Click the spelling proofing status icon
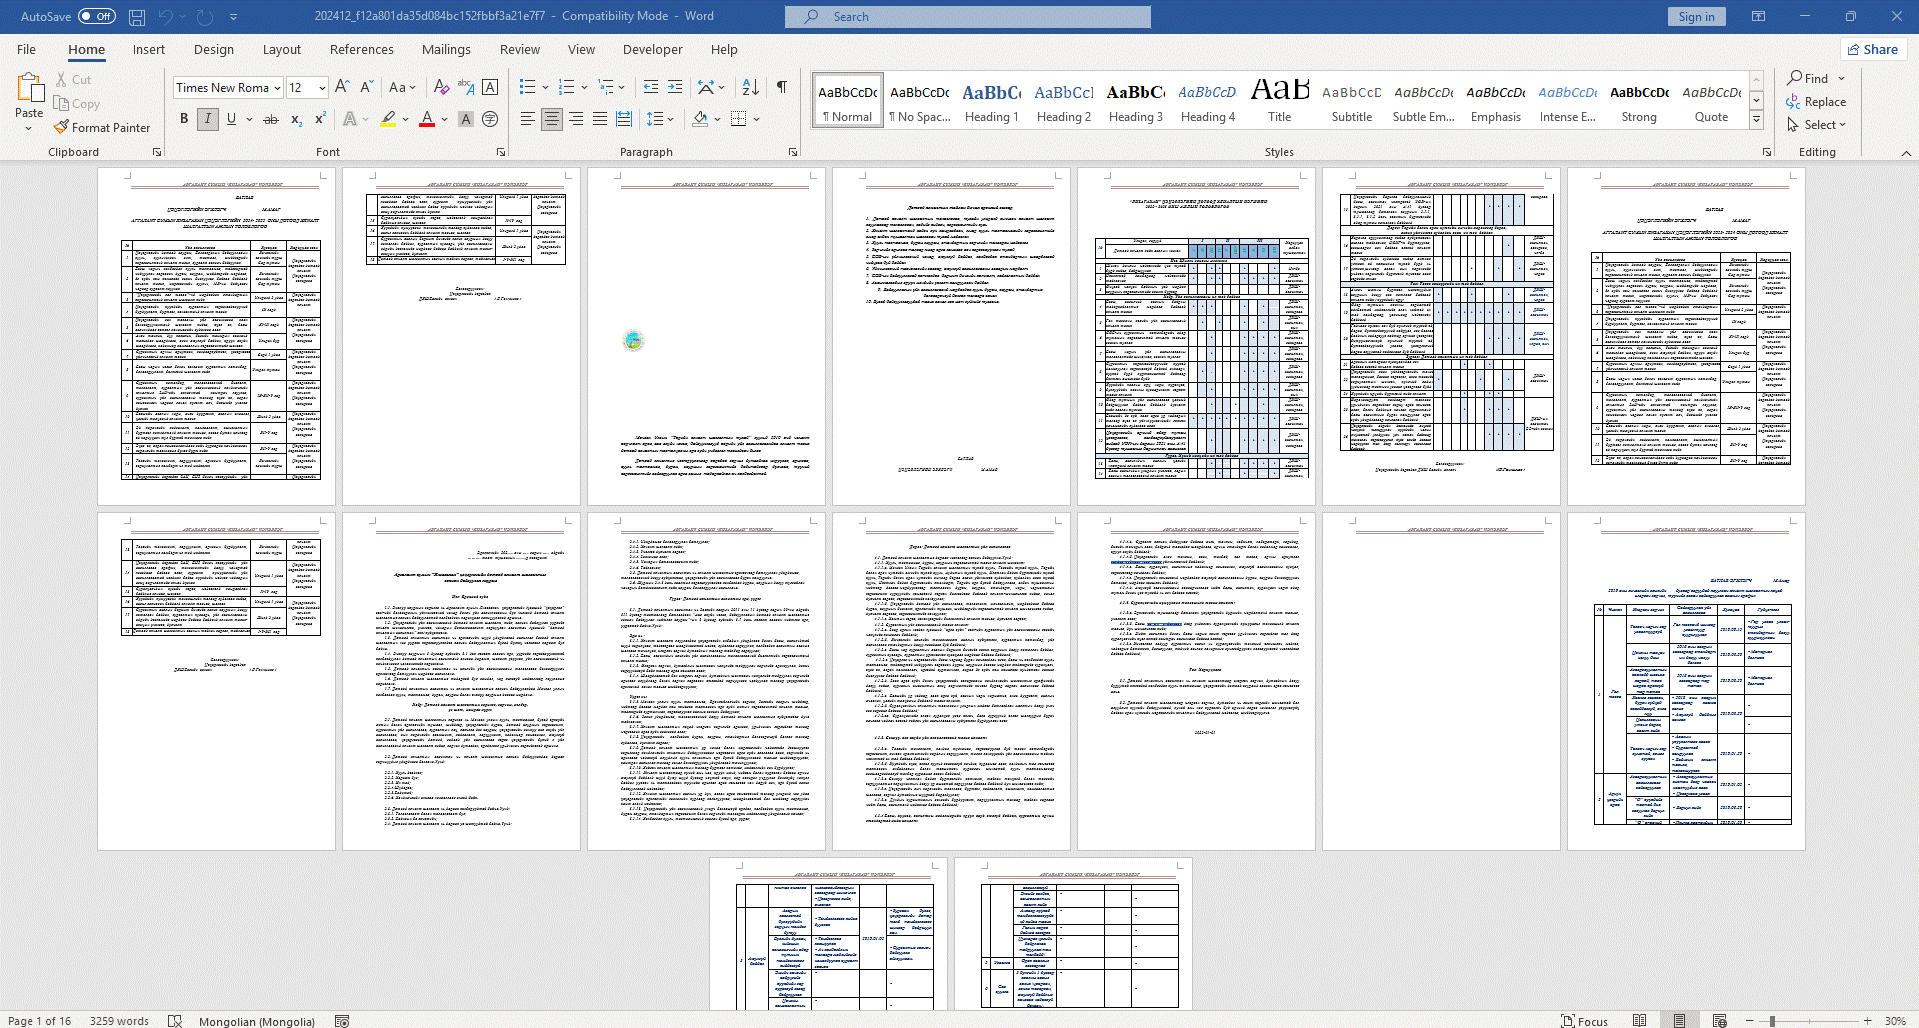The width and height of the screenshot is (1919, 1028). point(175,1021)
